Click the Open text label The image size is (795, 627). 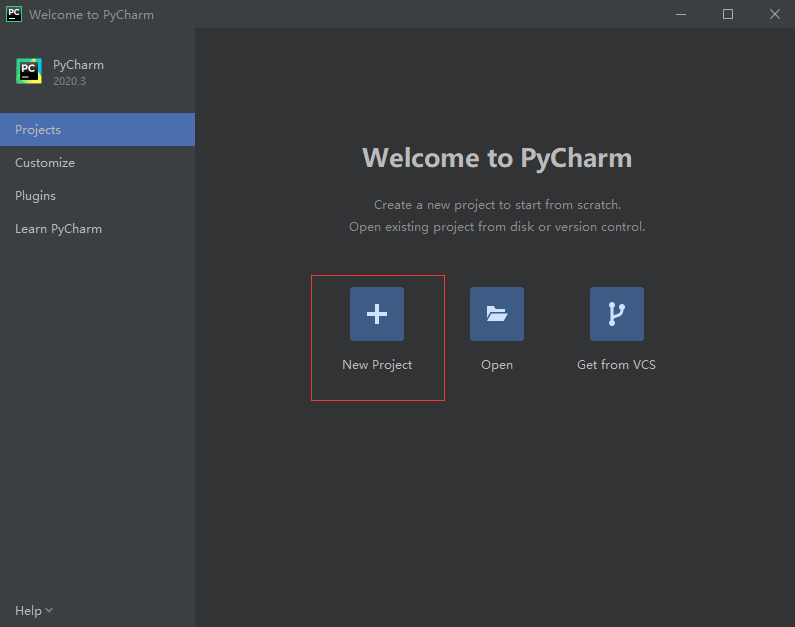click(x=497, y=365)
